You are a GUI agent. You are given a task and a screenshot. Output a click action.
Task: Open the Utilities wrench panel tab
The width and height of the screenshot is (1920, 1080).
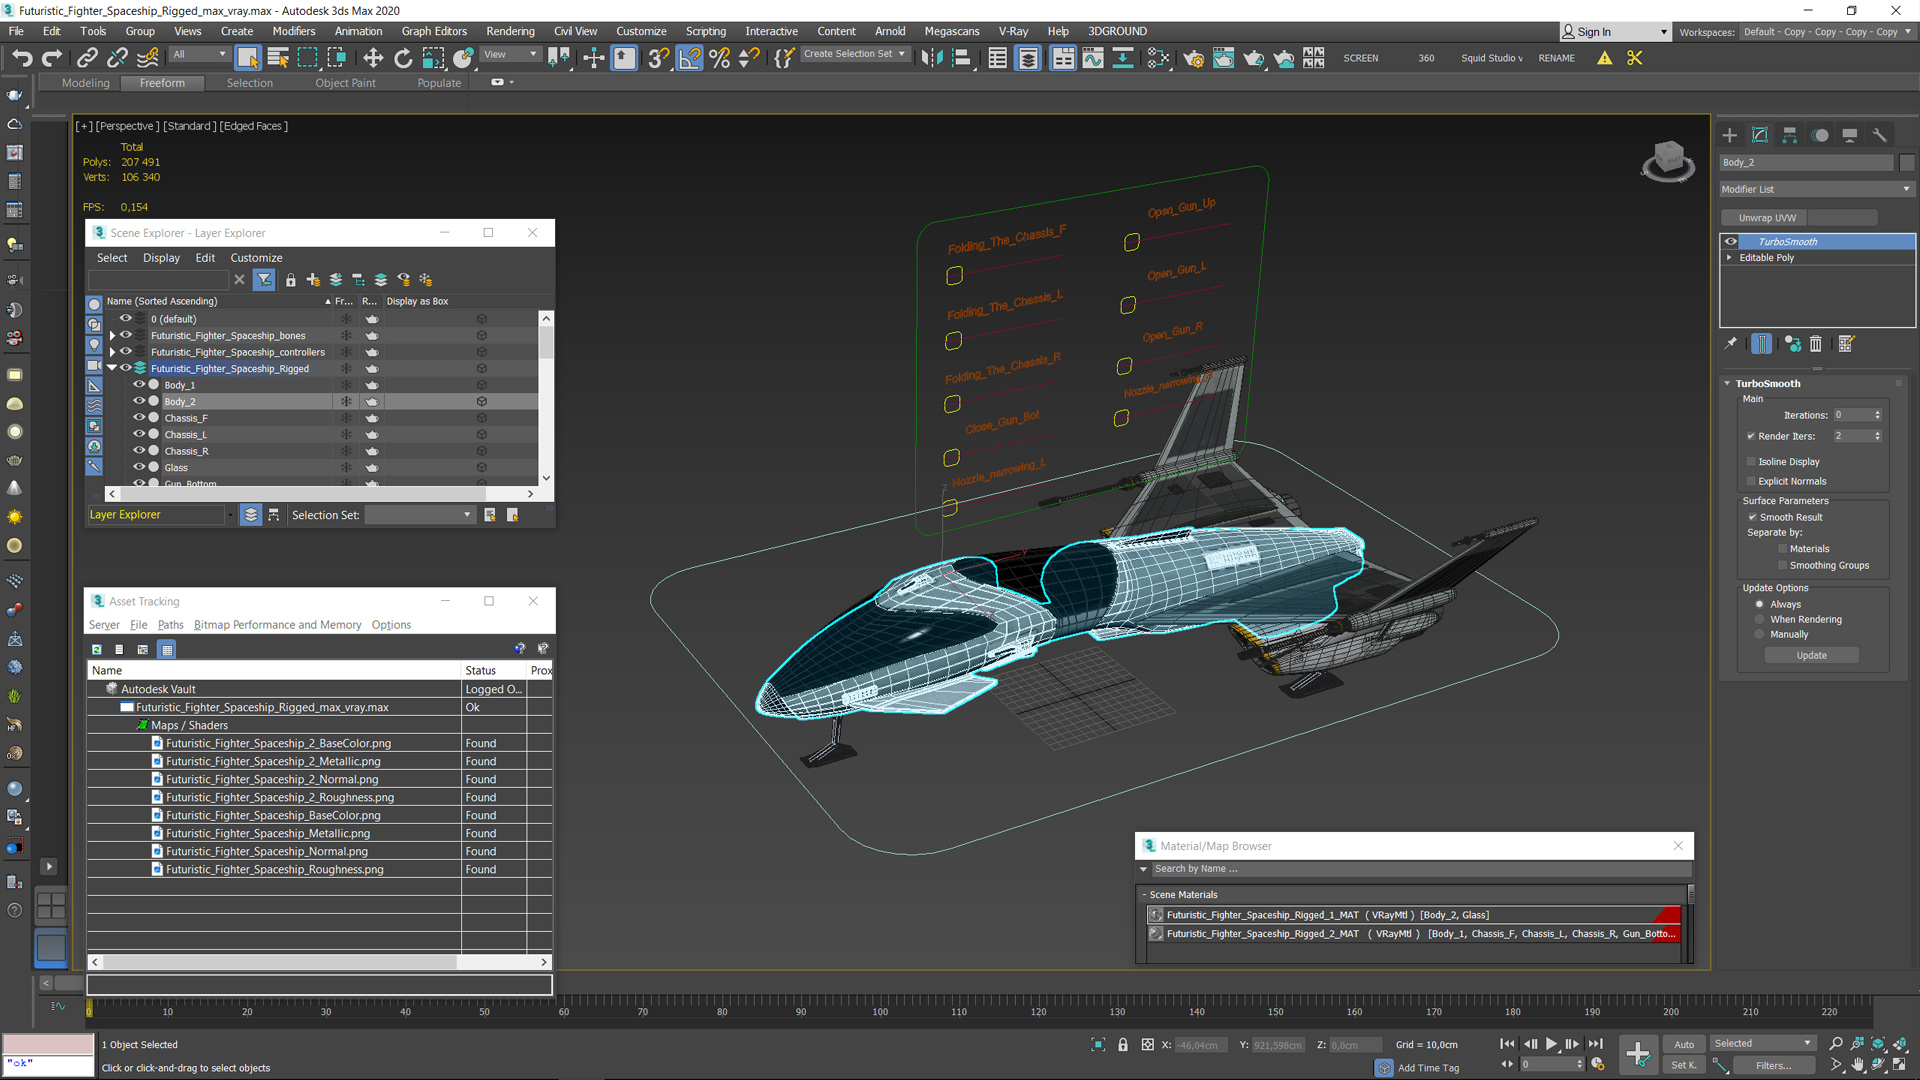tap(1880, 135)
